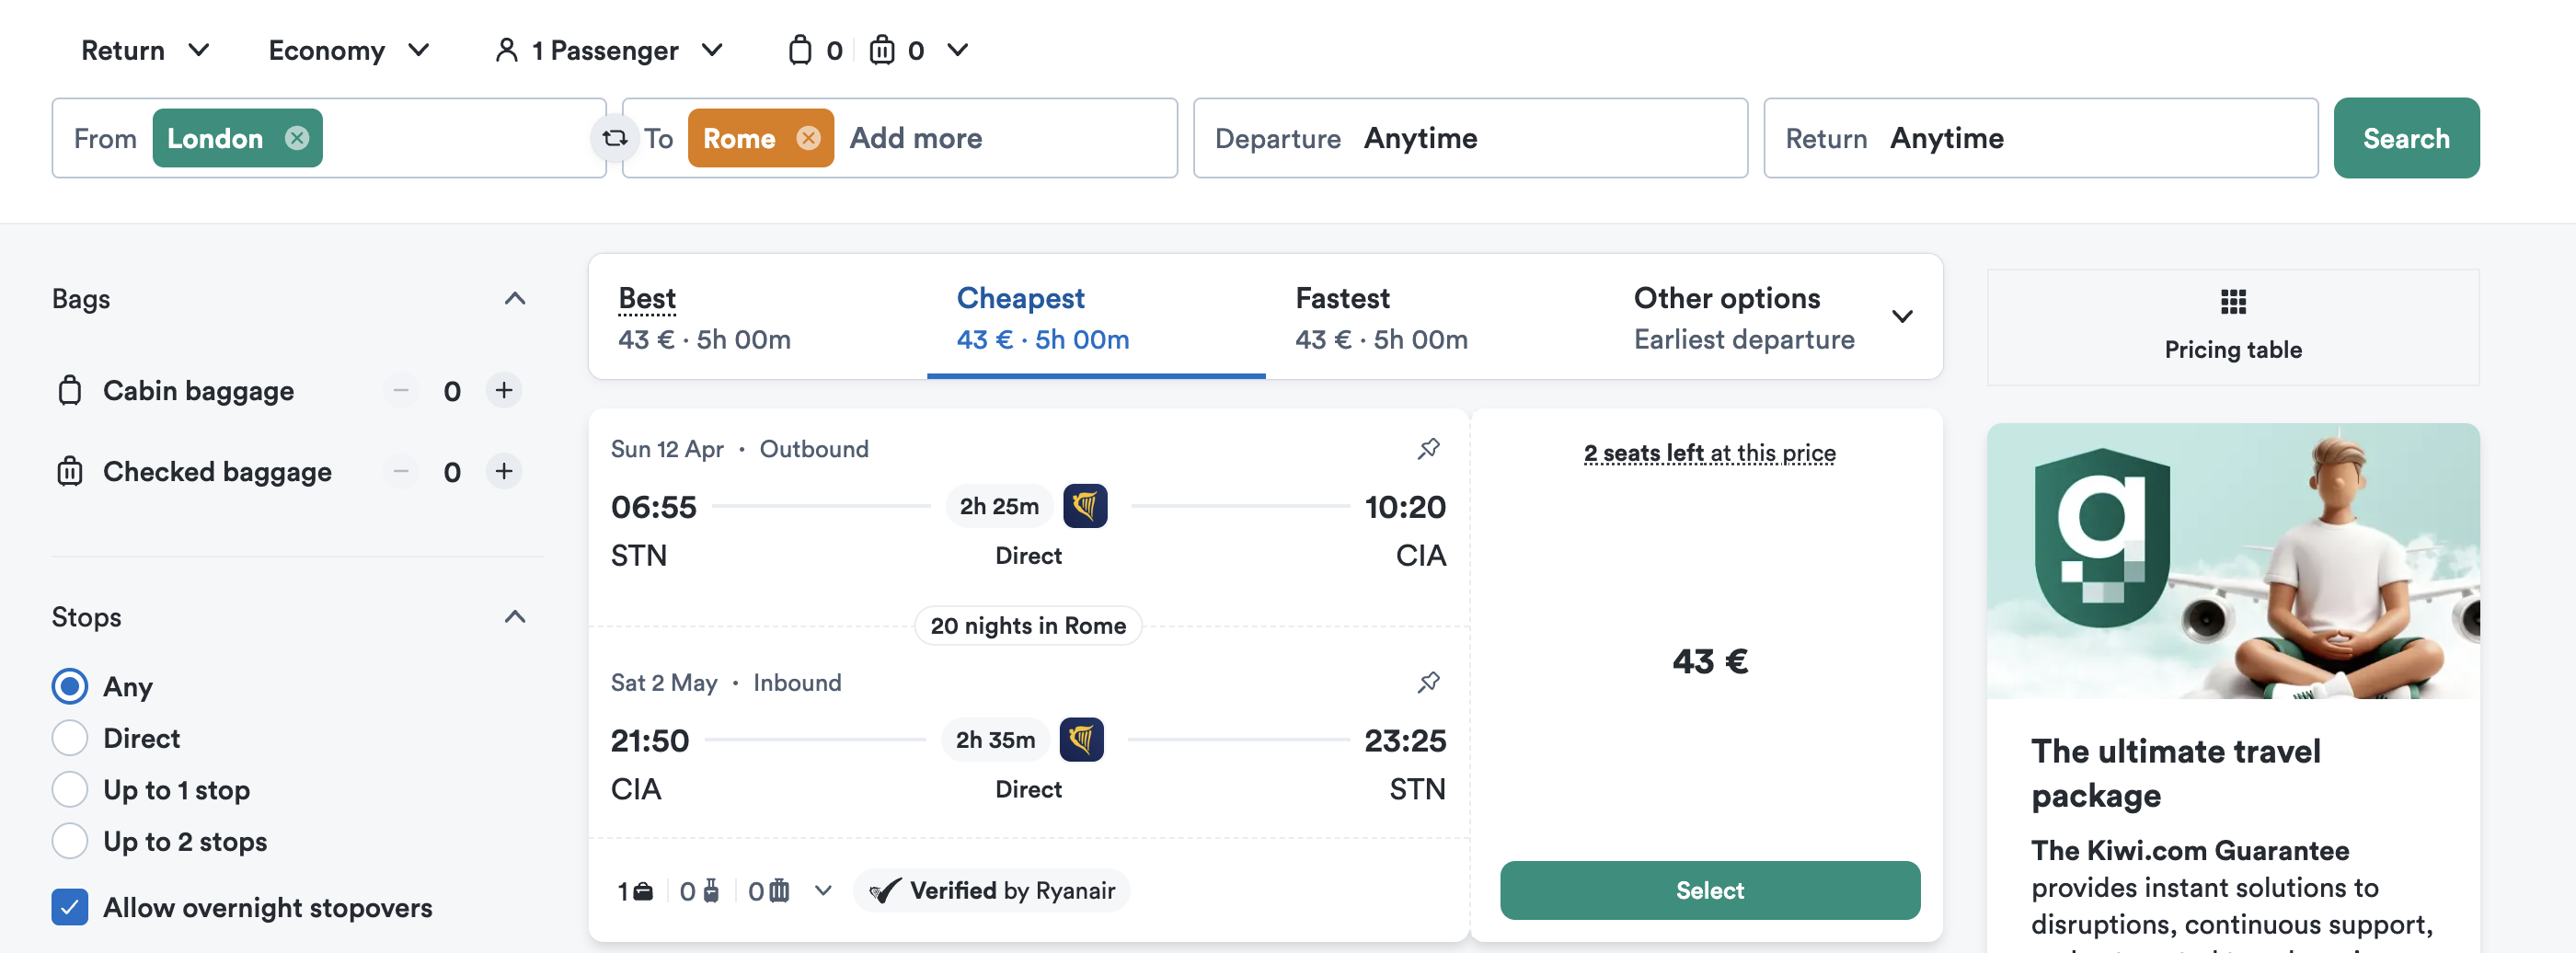Pin the inbound Sat 2 May flight
The image size is (2576, 953).
(x=1428, y=683)
